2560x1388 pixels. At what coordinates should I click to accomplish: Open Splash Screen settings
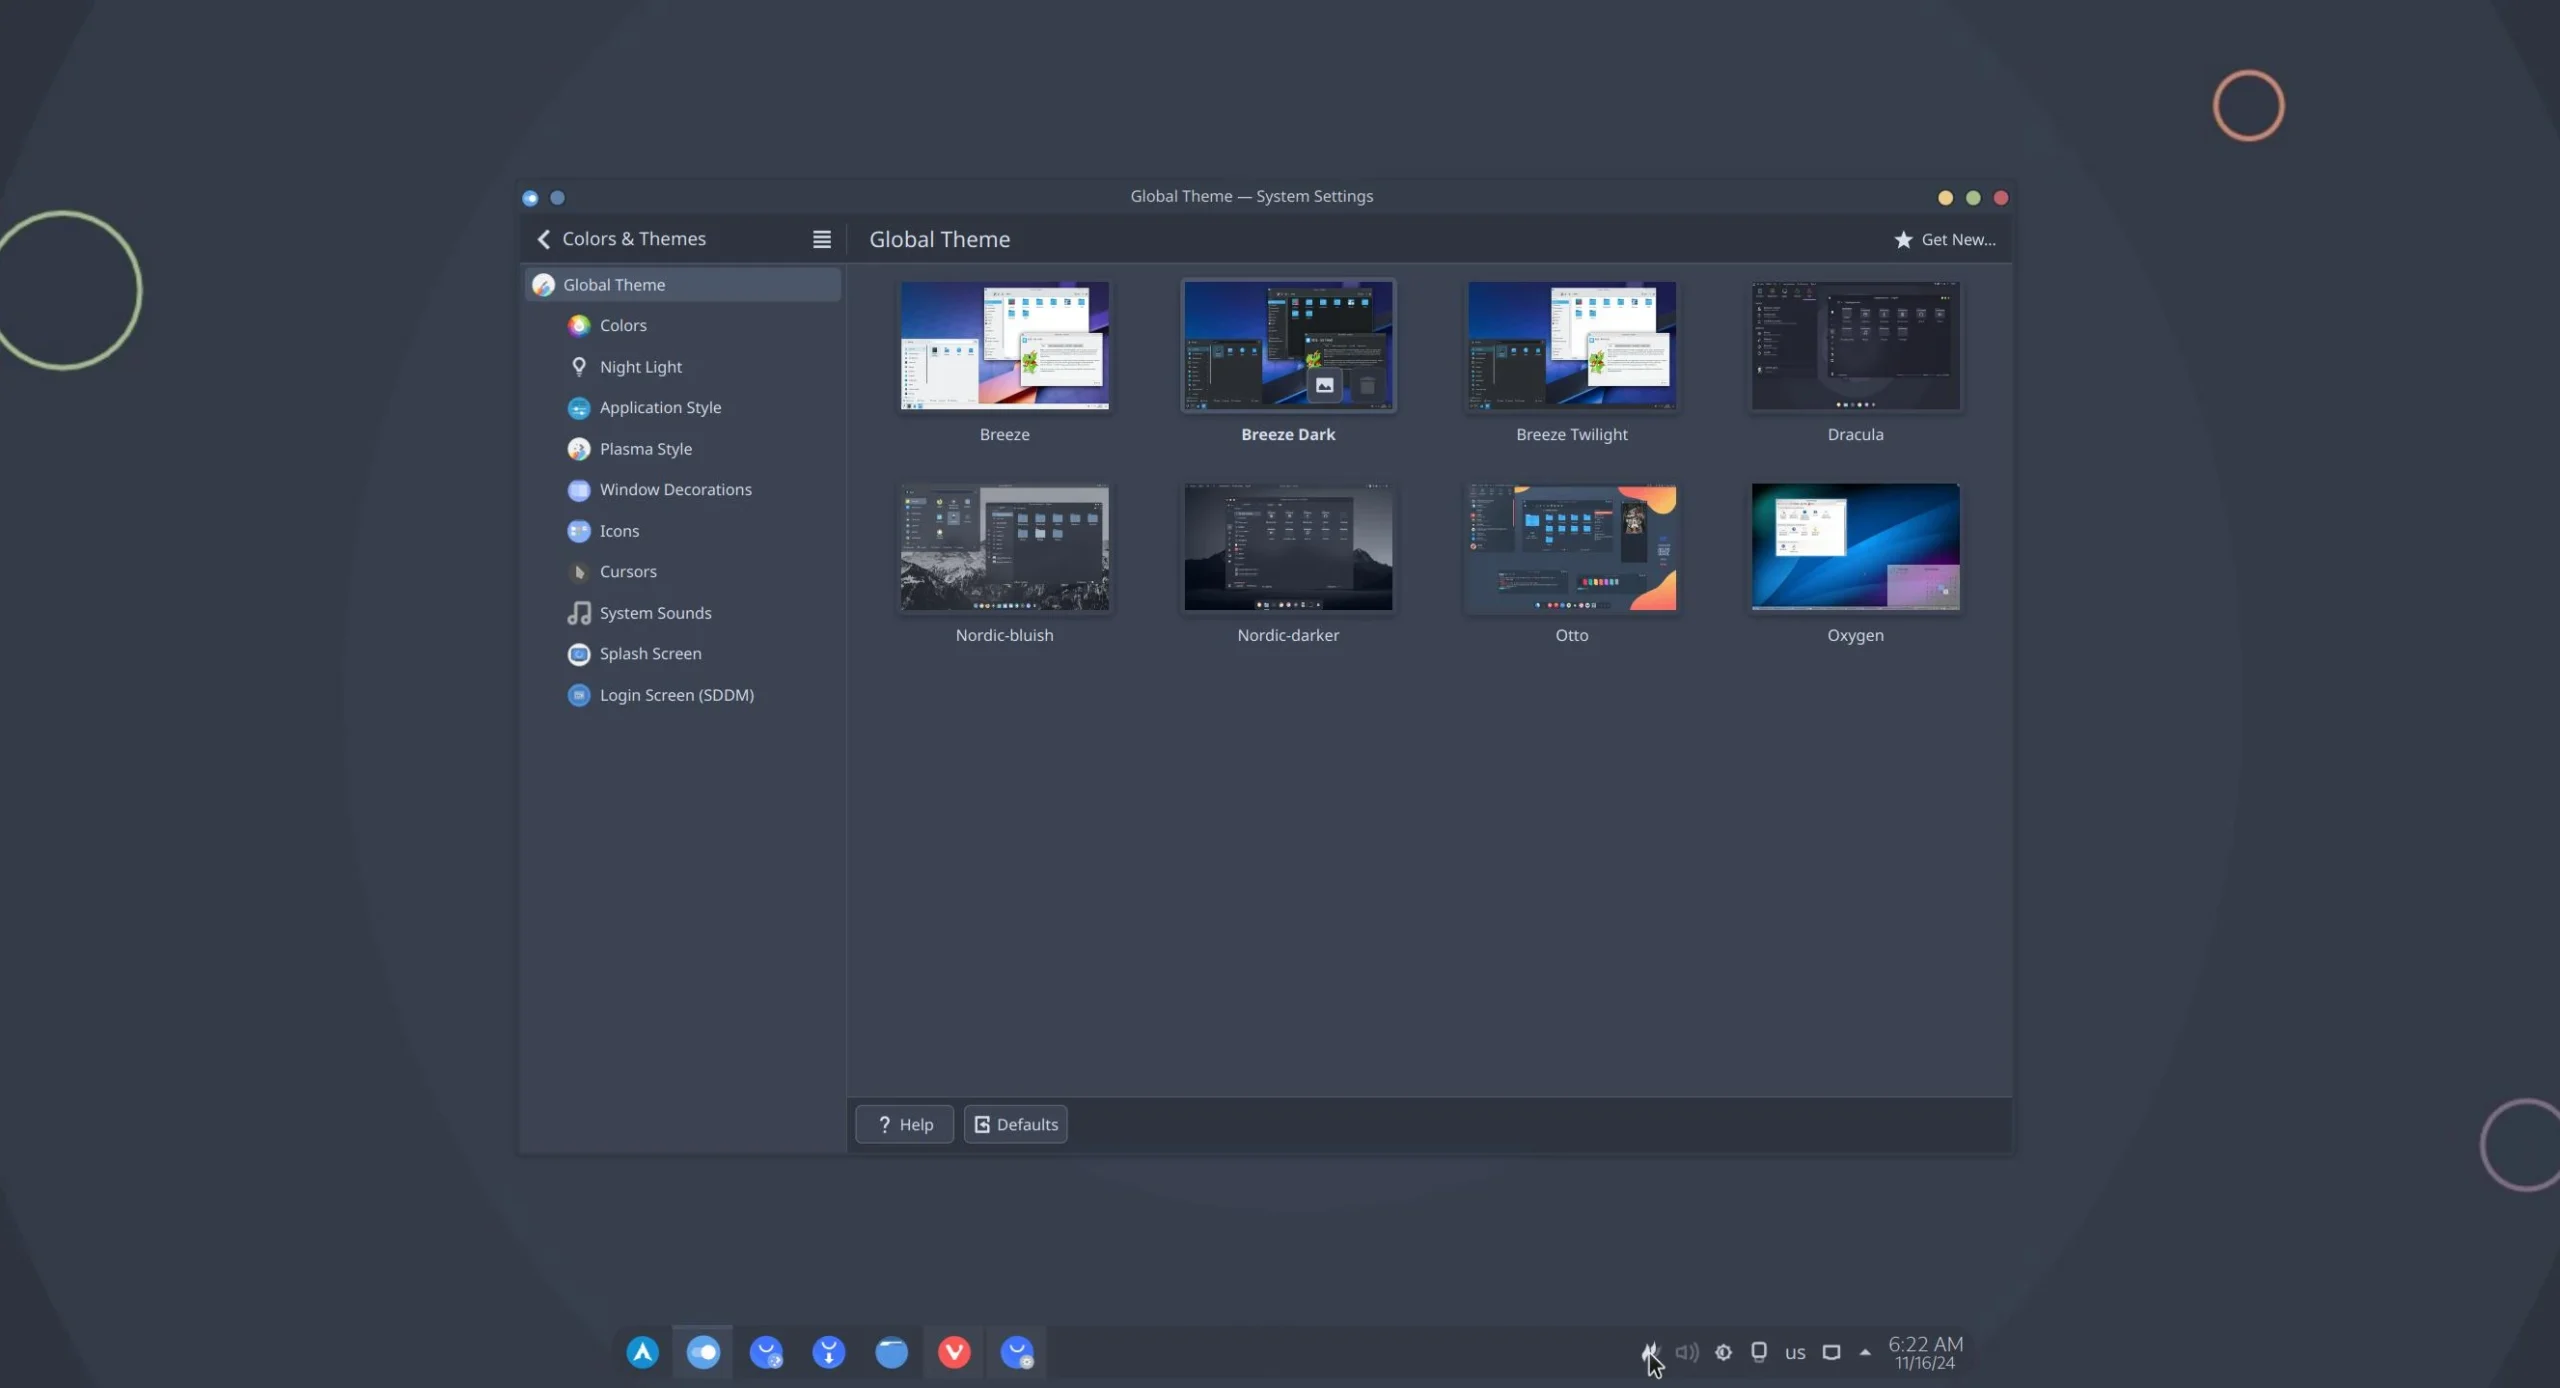[x=651, y=653]
